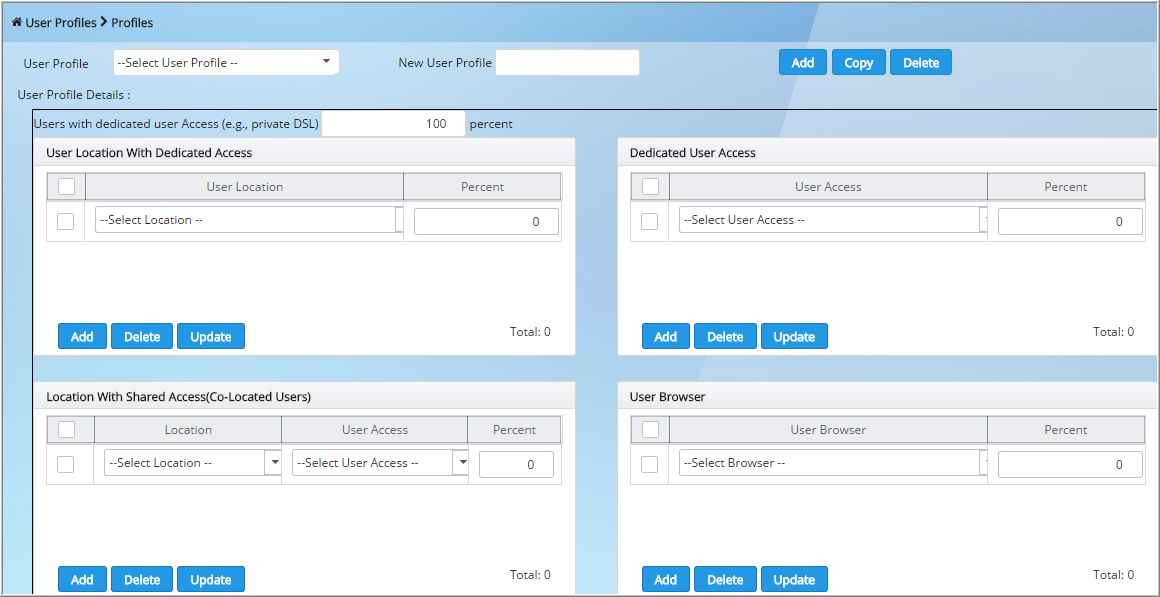Open the Shared Access Select Location dropdown arrow

point(274,462)
